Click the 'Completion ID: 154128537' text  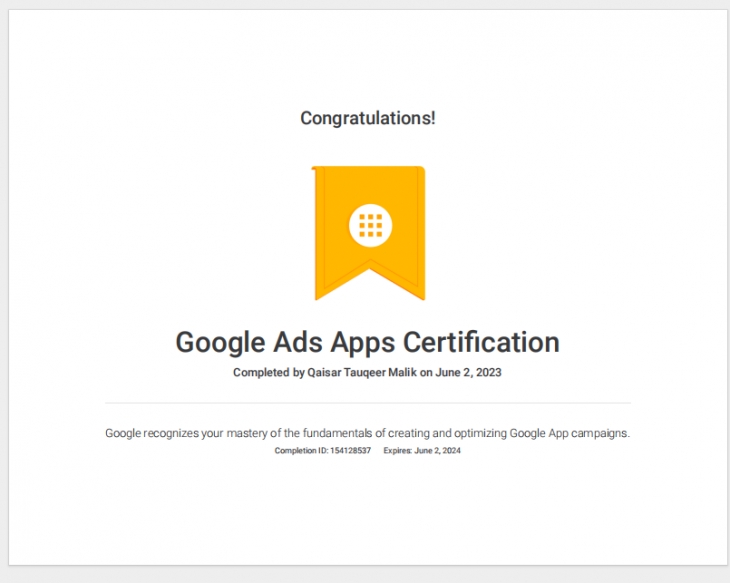[323, 450]
